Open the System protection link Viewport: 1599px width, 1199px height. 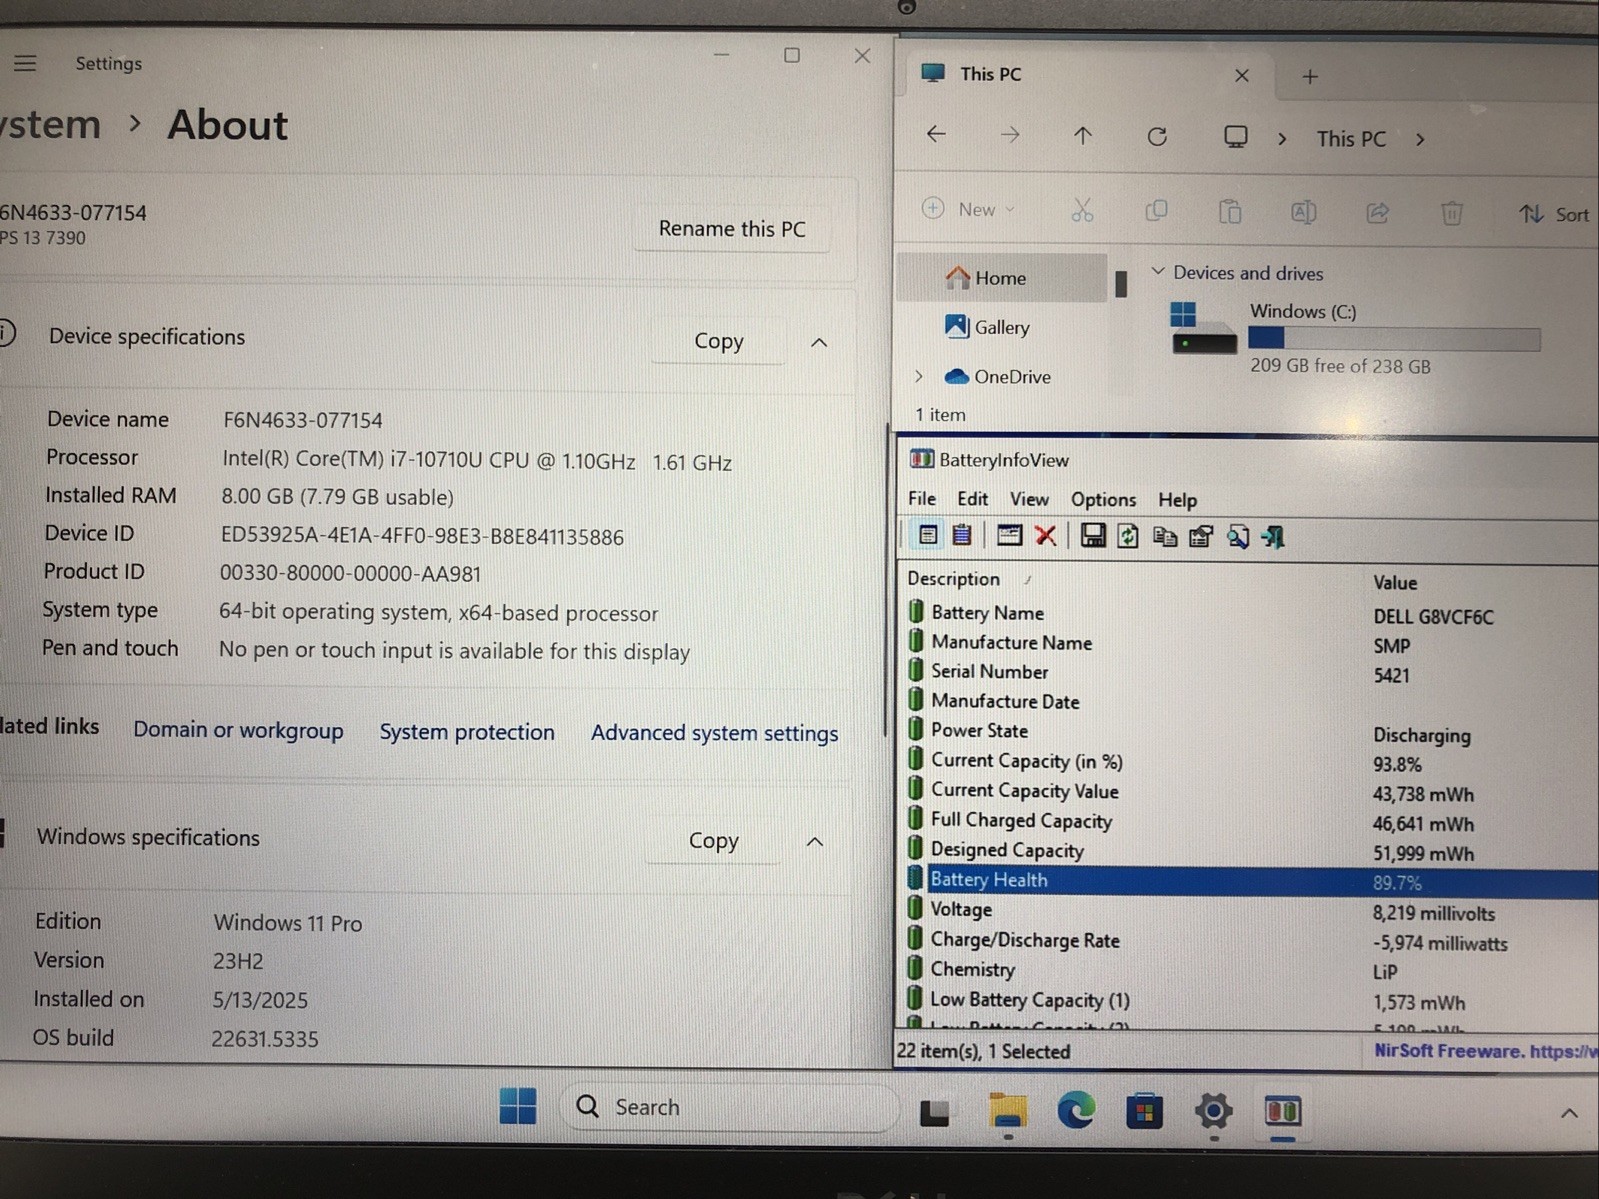click(467, 732)
